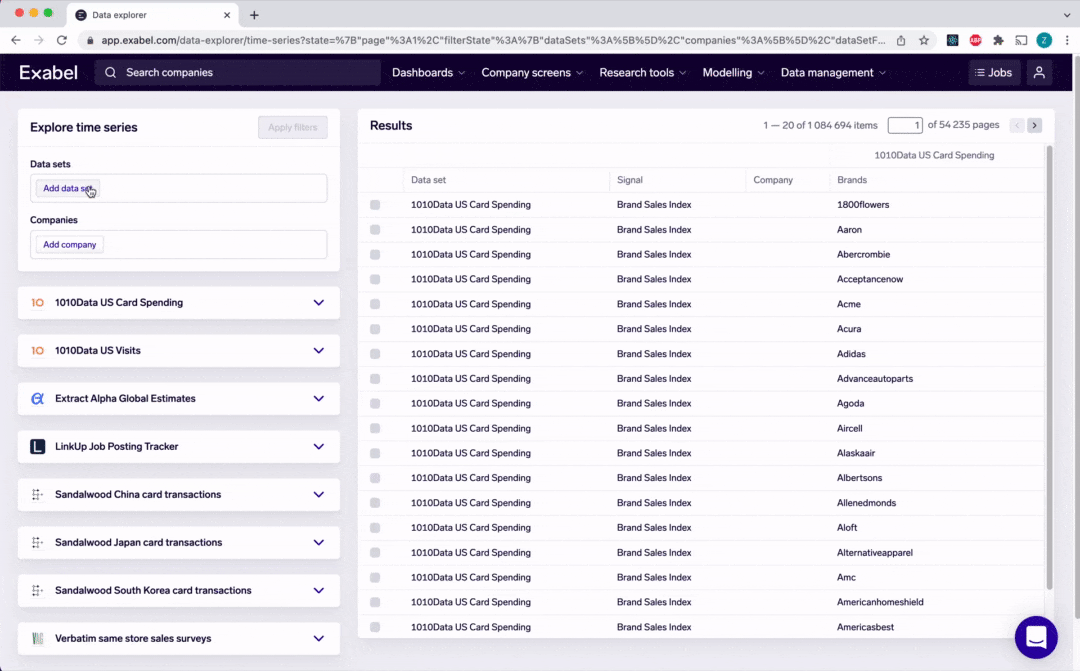Expand LinkUp Job Posting Tracker chevron

(319, 446)
